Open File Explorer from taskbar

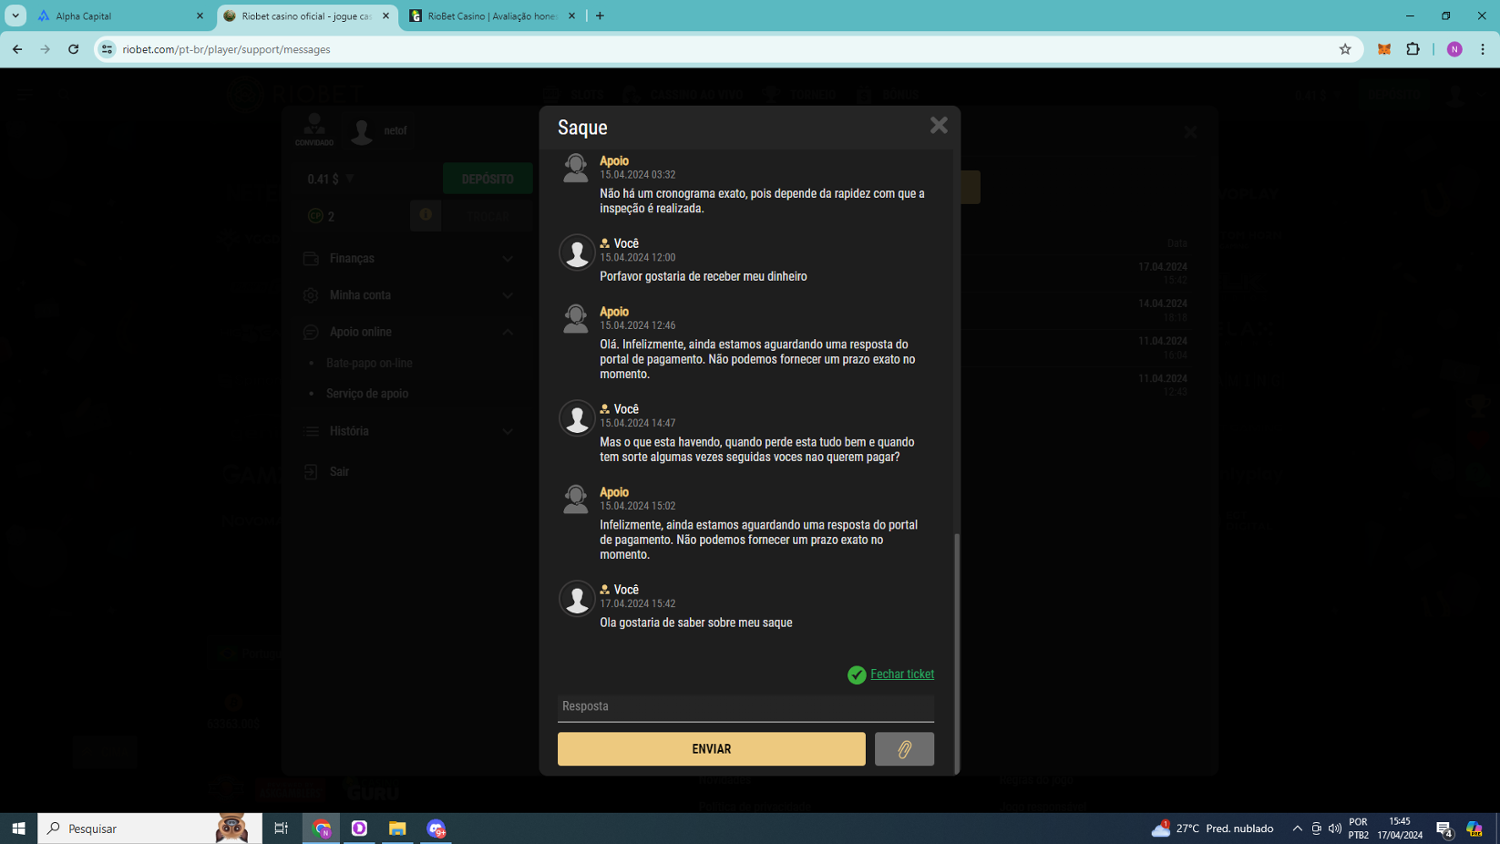tap(397, 828)
